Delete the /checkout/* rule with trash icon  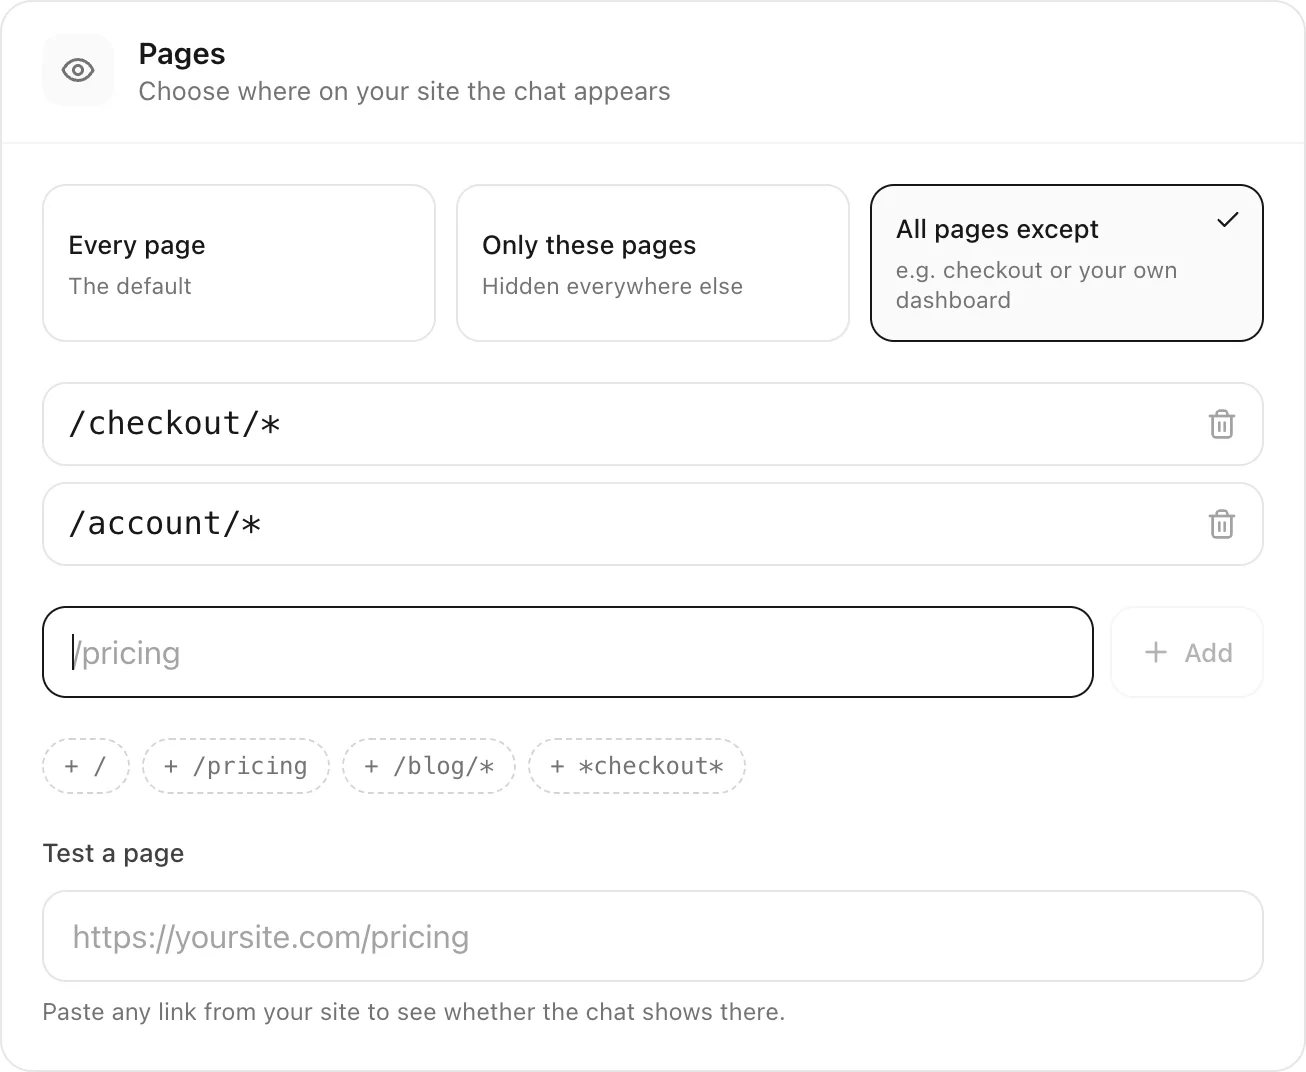pos(1221,424)
